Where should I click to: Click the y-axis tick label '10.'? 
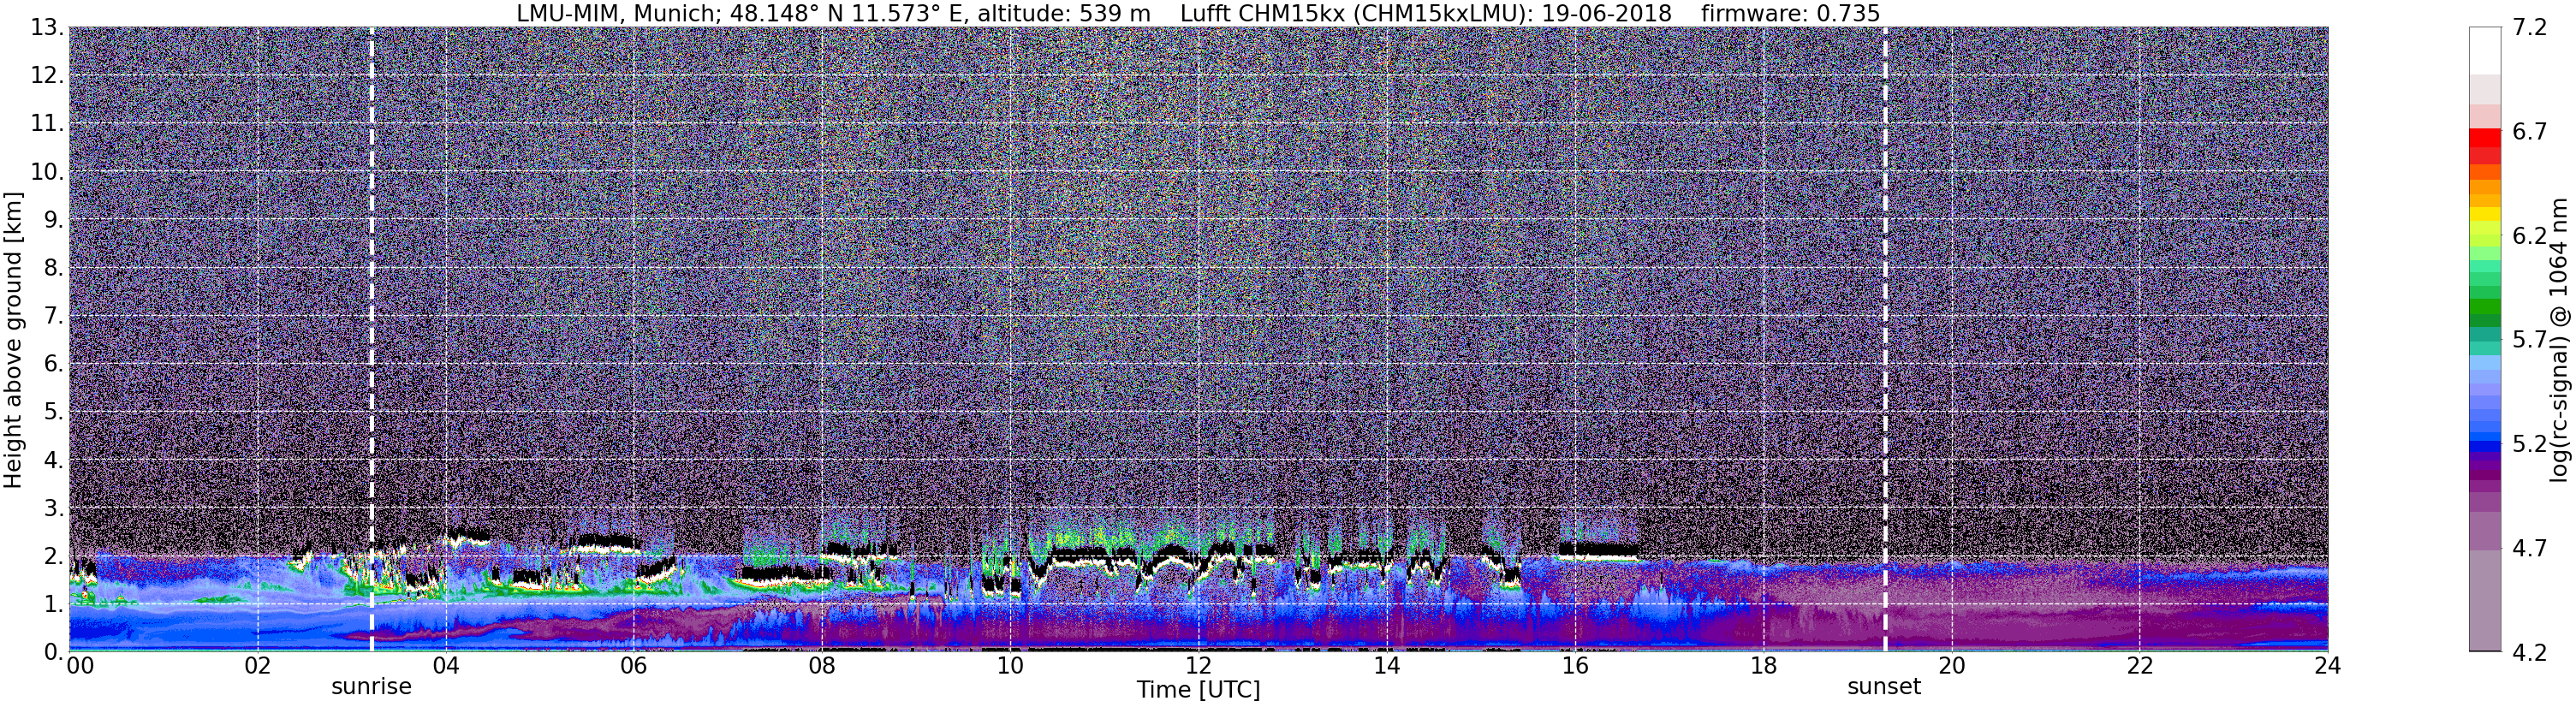pos(47,171)
